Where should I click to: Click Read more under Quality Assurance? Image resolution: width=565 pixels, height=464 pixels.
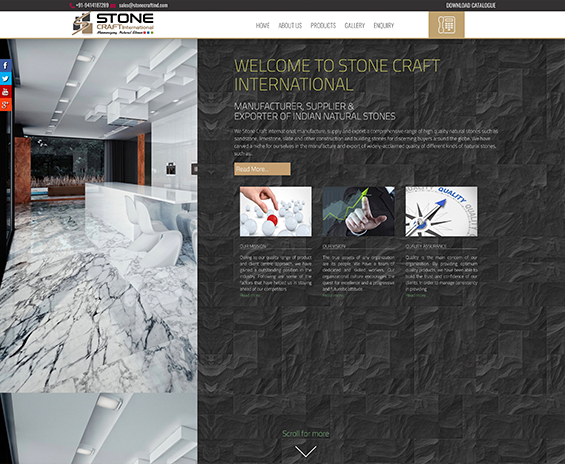click(415, 295)
